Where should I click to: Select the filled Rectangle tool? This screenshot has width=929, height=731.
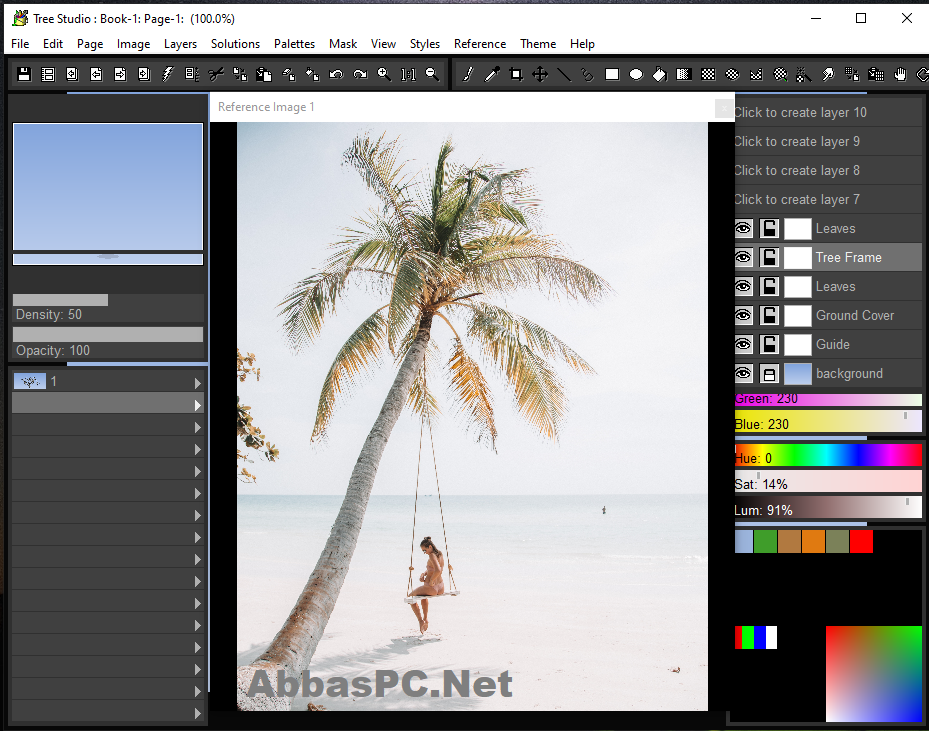[612, 74]
